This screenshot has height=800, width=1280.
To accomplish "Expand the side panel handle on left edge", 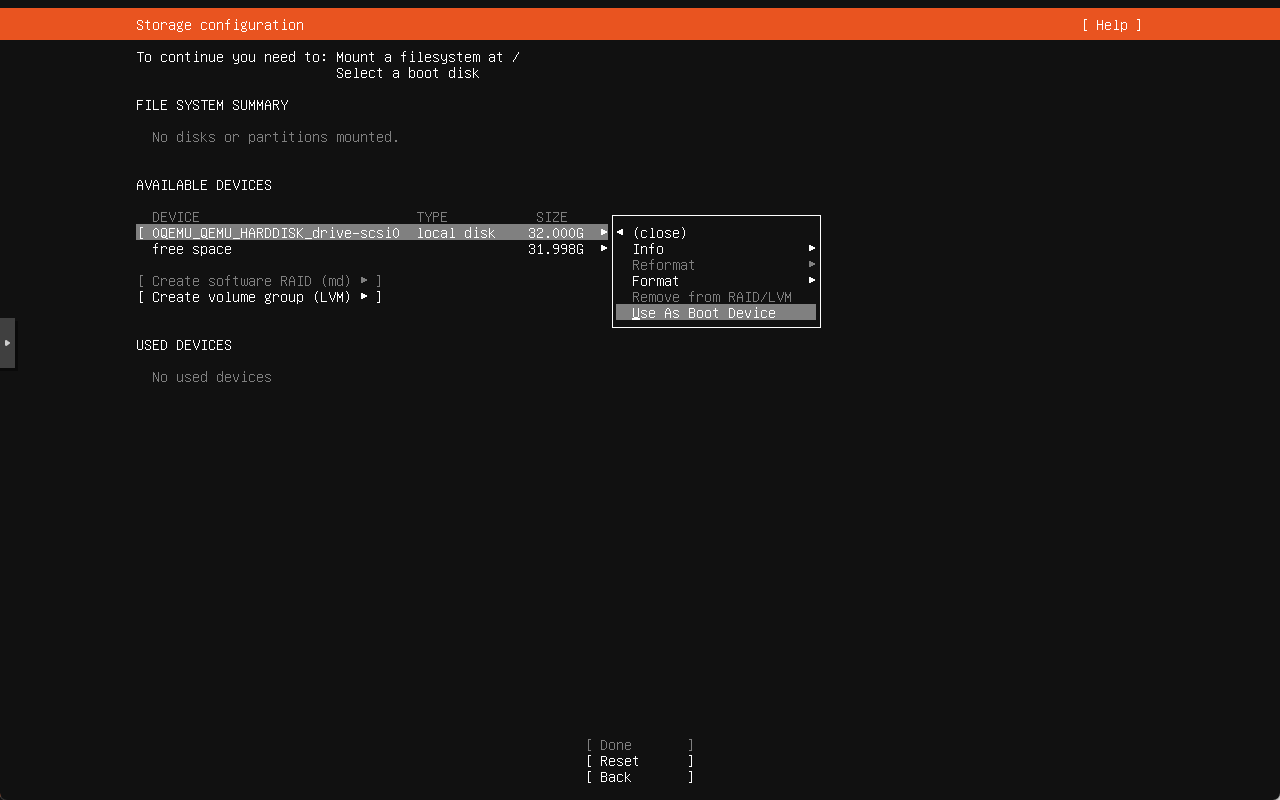I will point(7,343).
